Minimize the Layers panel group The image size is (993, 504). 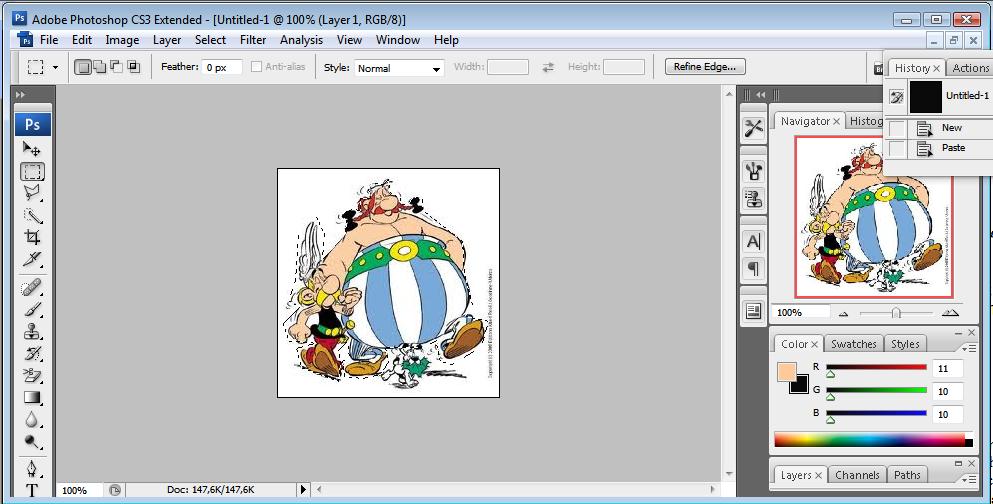point(958,463)
